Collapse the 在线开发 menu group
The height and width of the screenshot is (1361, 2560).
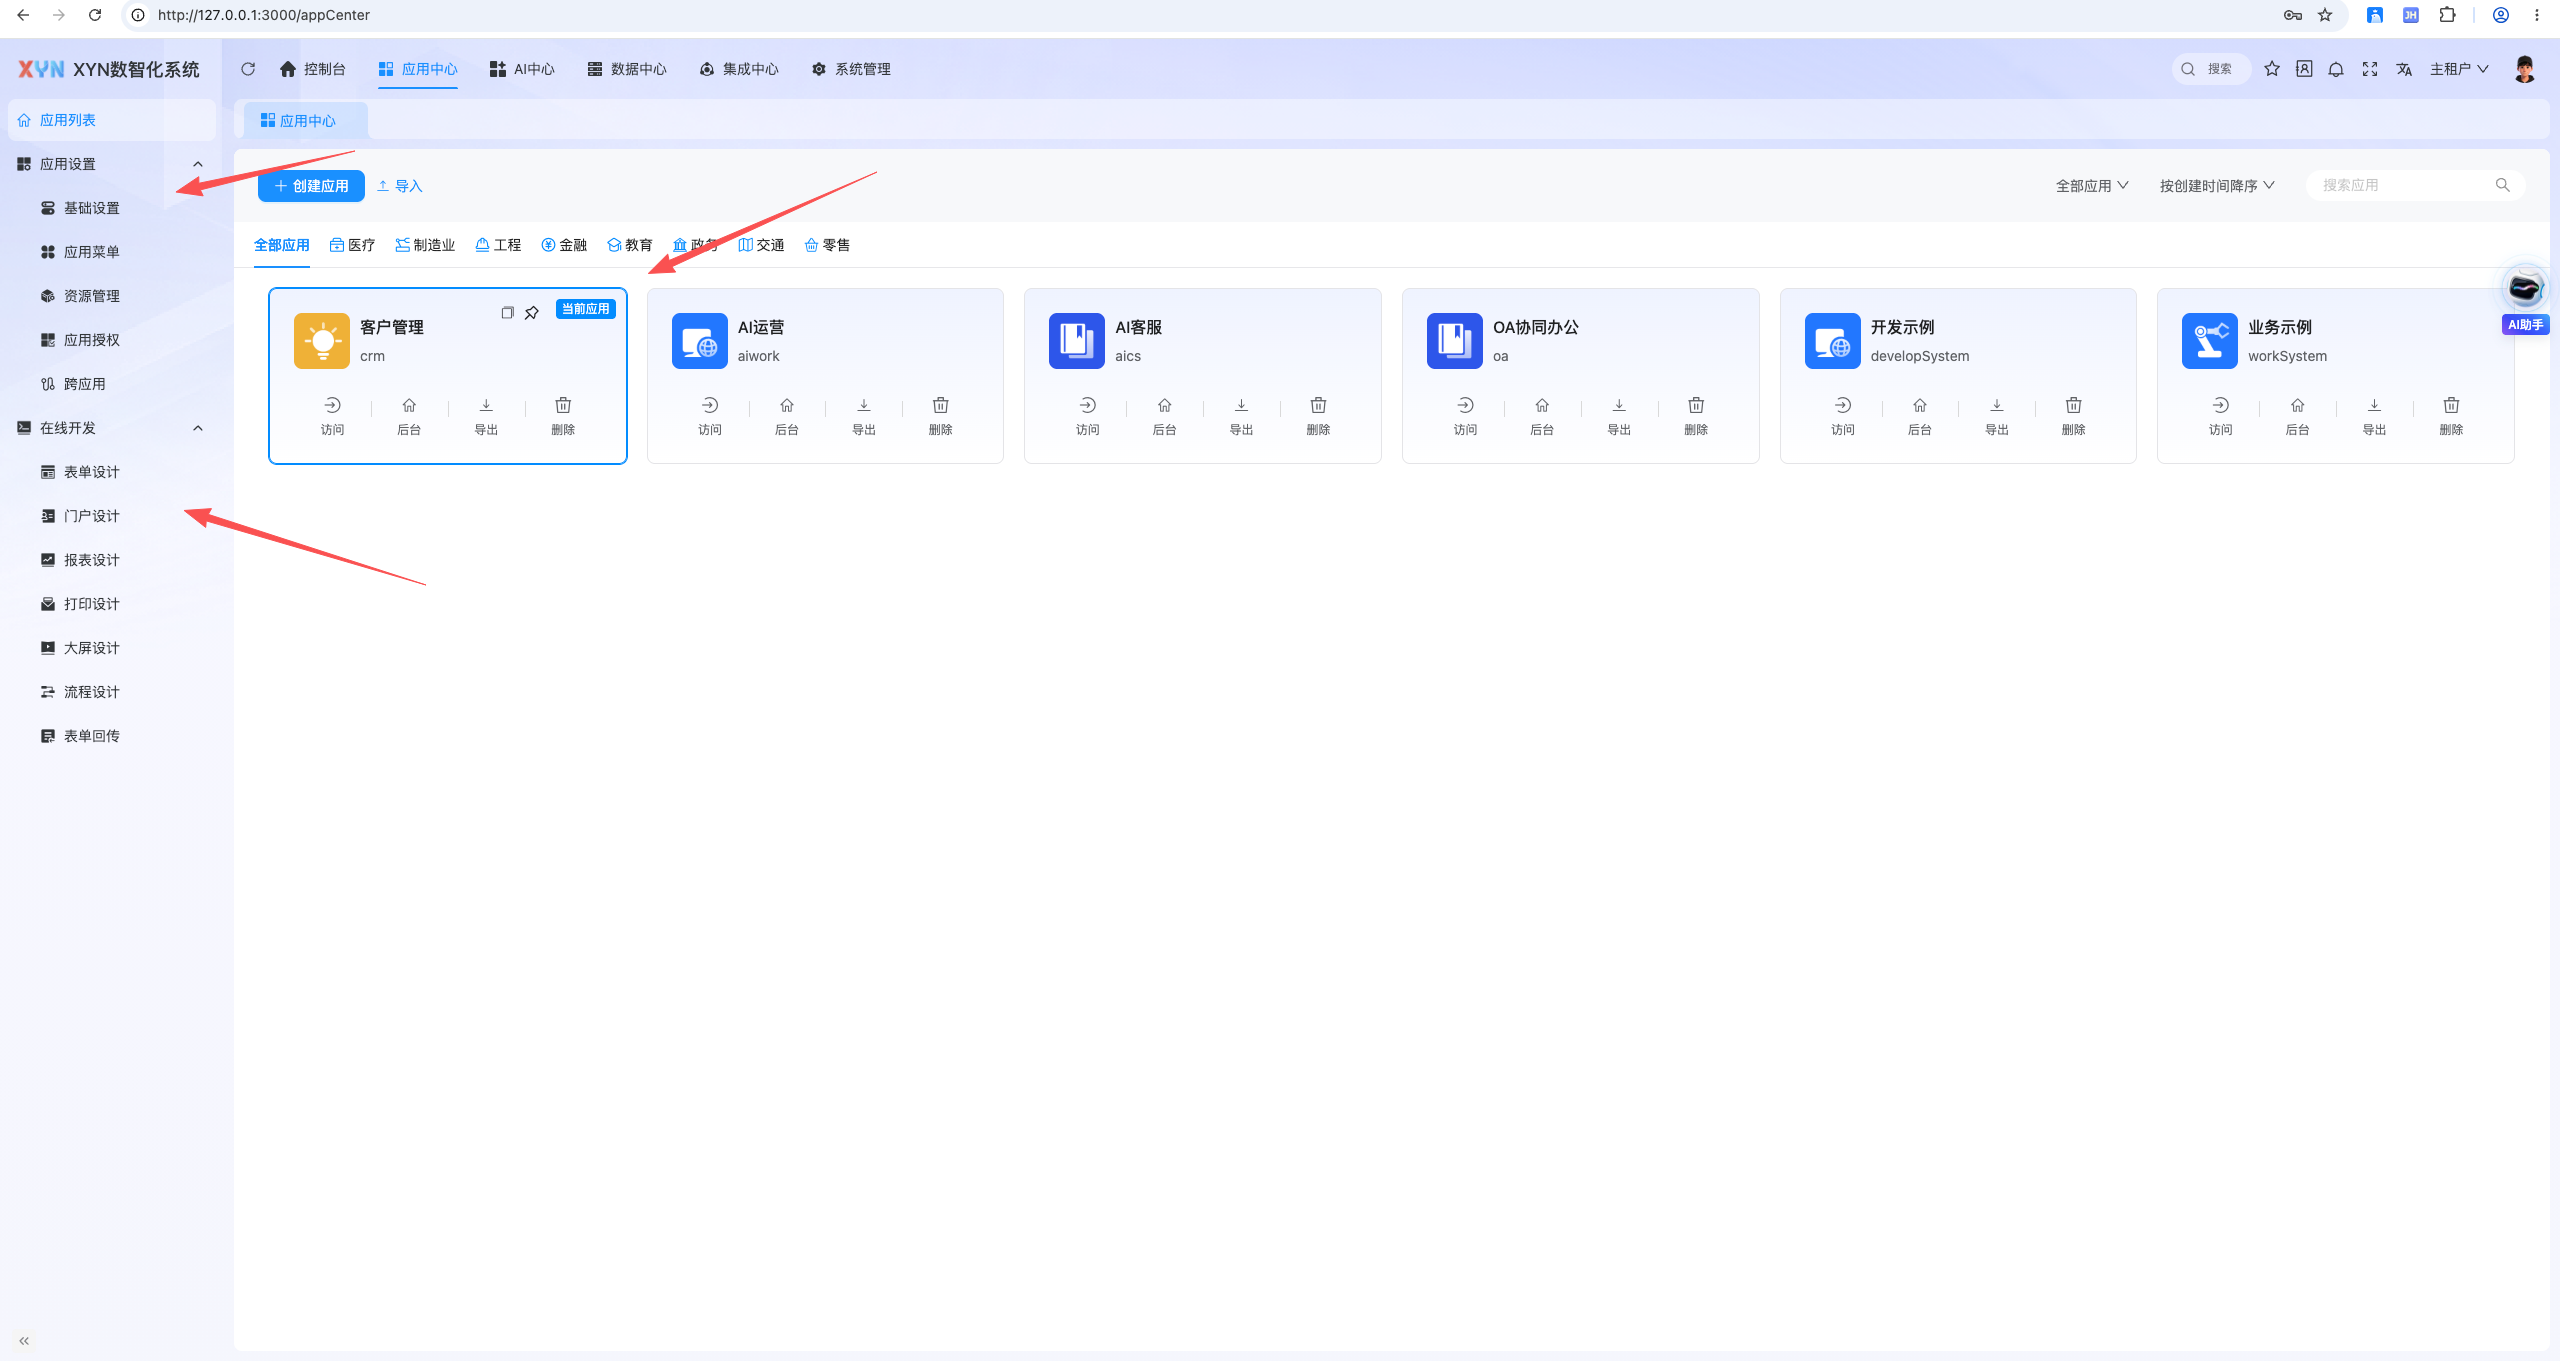point(198,428)
